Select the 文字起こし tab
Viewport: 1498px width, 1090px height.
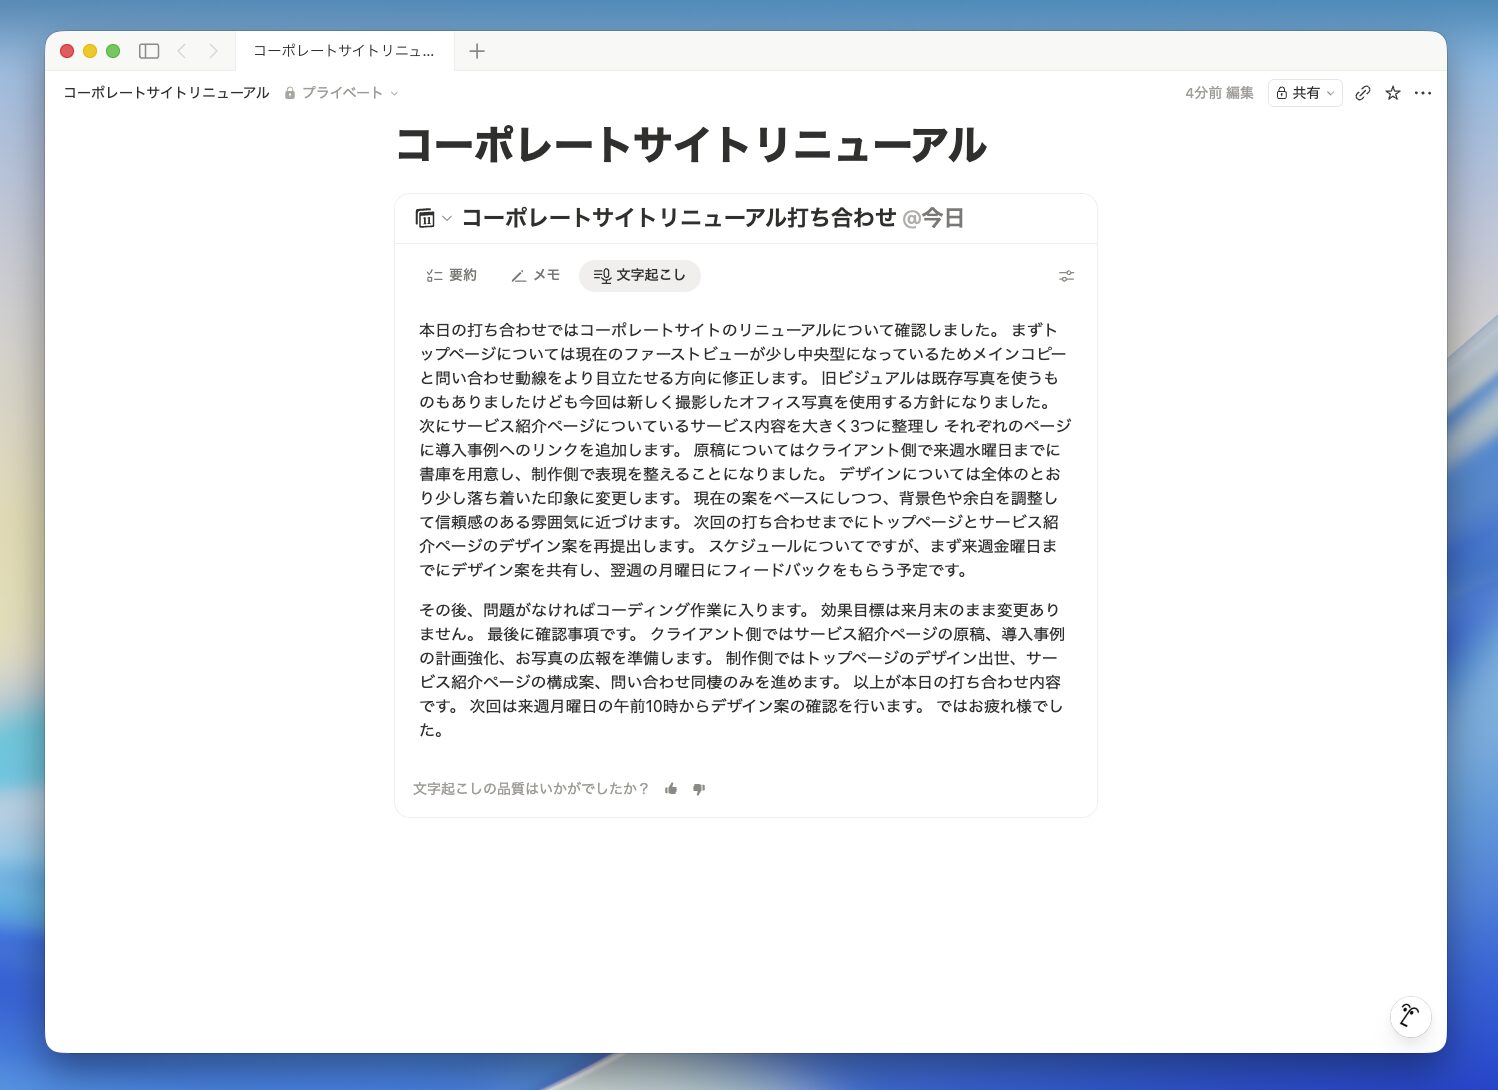coord(640,275)
